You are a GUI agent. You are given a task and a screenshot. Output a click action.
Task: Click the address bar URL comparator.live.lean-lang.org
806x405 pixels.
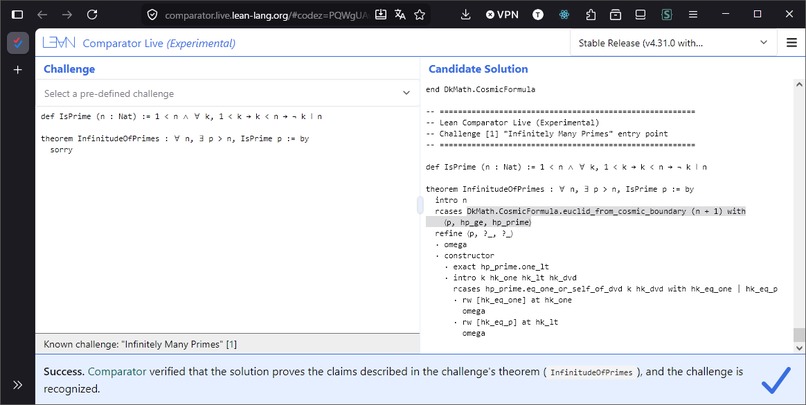266,15
